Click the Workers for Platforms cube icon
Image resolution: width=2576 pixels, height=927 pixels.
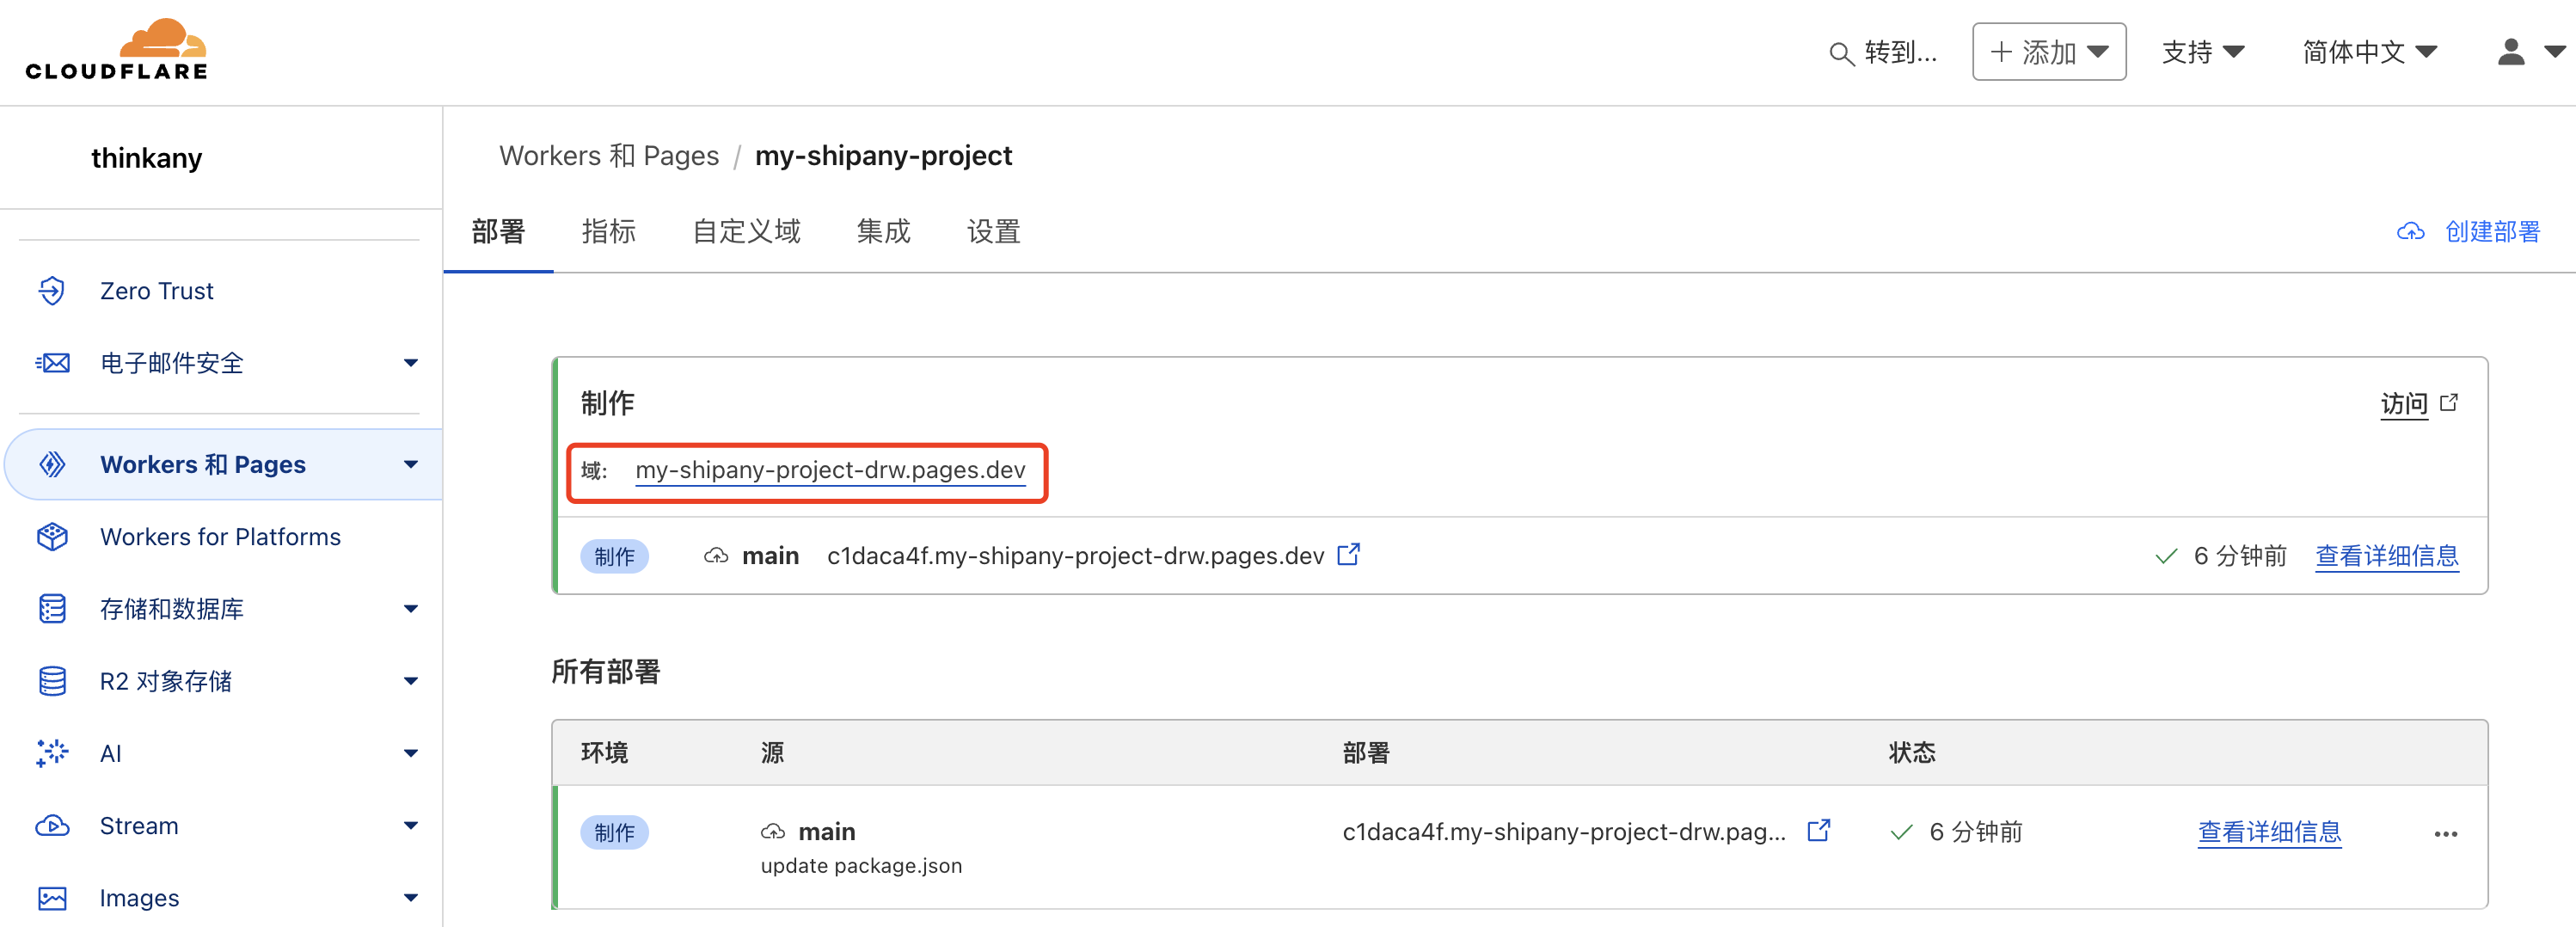52,537
